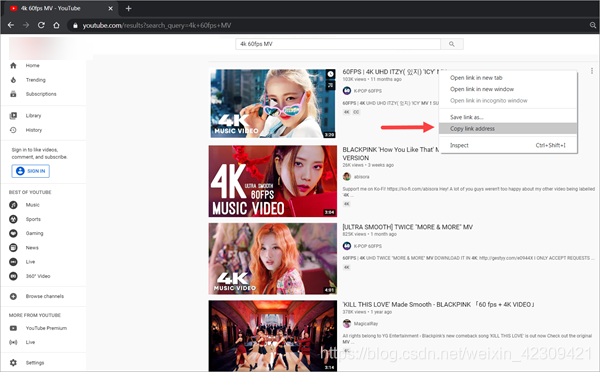Click the Gaming icon under Best of YouTube
Image resolution: width=600 pixels, height=372 pixels.
coord(13,233)
